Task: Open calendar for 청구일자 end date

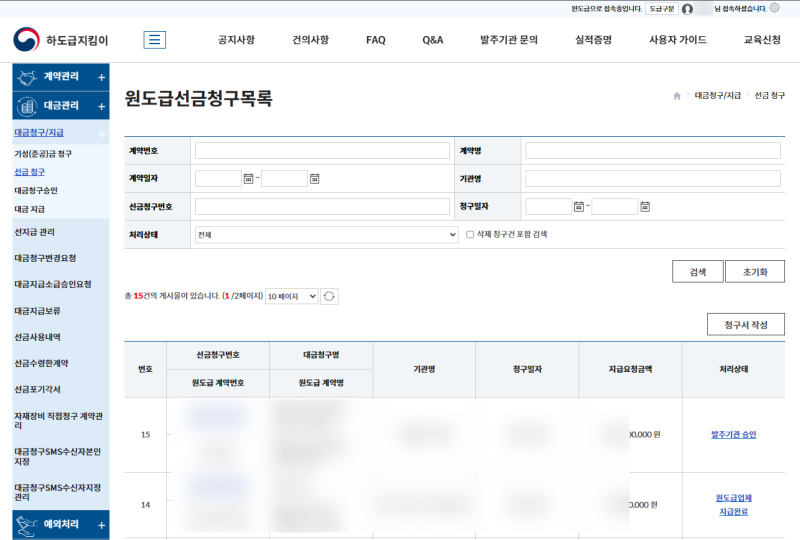Action: [645, 207]
